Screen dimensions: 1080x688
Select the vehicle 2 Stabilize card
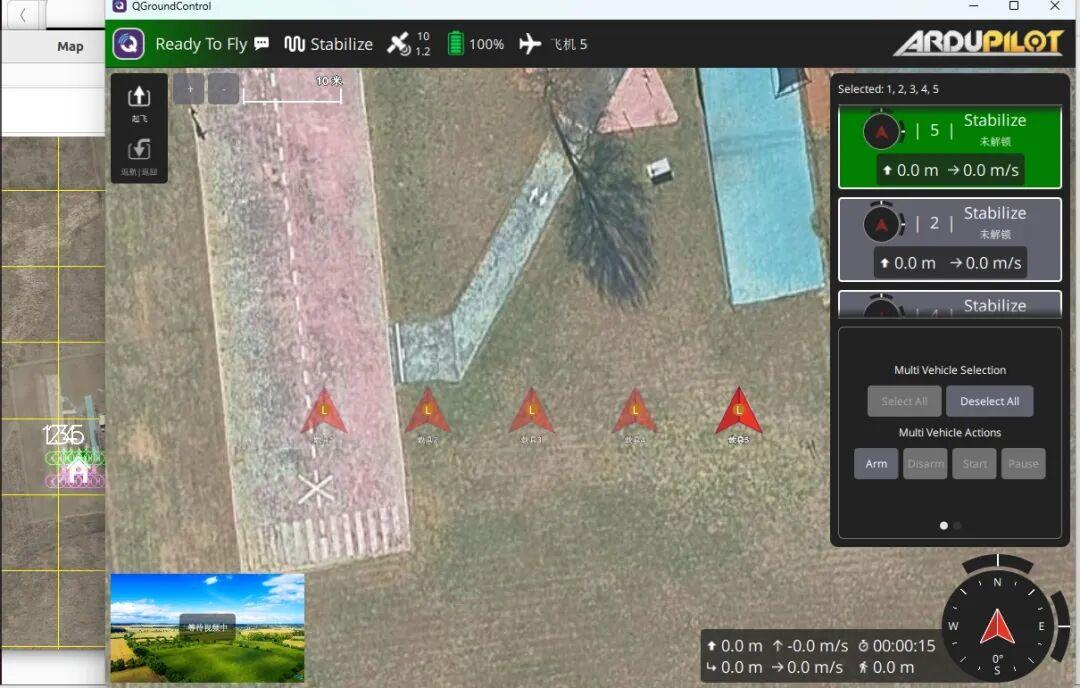[x=949, y=240]
